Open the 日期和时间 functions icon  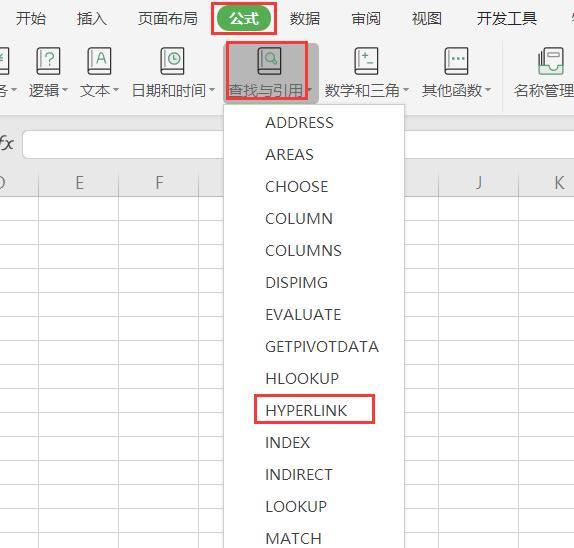point(172,61)
